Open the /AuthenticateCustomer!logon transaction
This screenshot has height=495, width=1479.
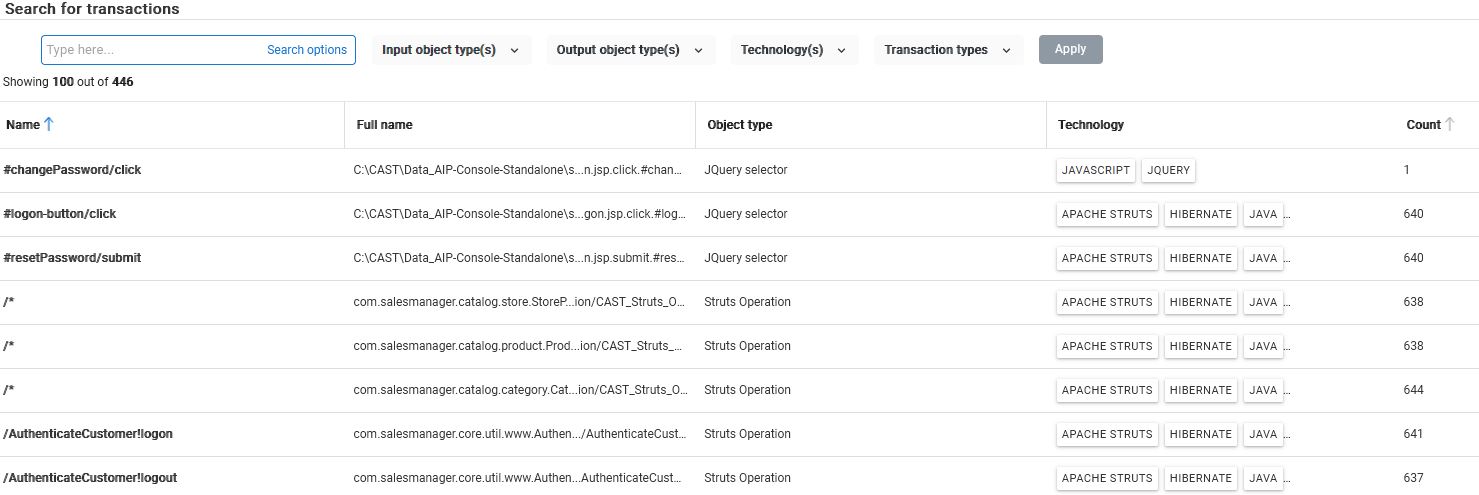[x=89, y=434]
